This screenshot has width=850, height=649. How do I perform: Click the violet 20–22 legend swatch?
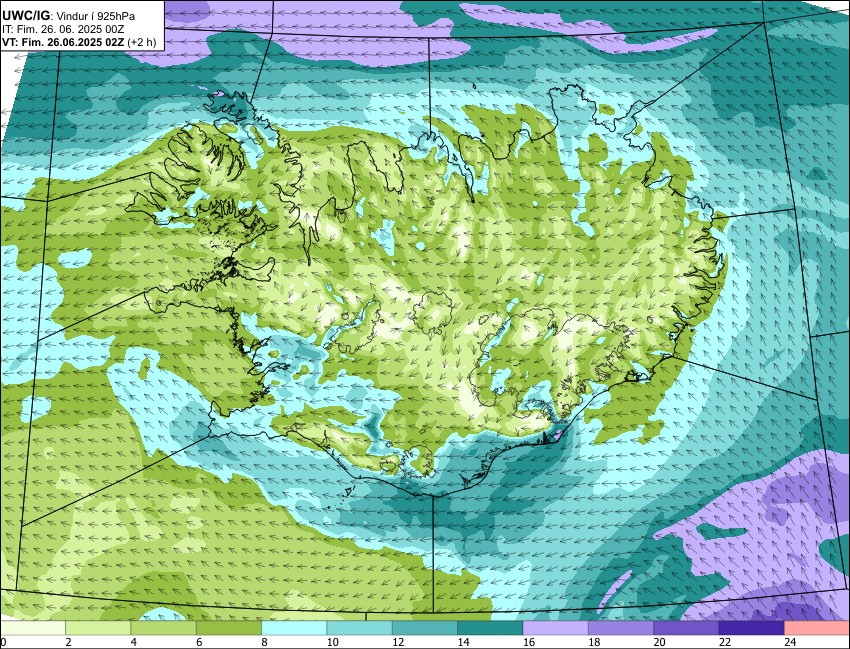(686, 628)
